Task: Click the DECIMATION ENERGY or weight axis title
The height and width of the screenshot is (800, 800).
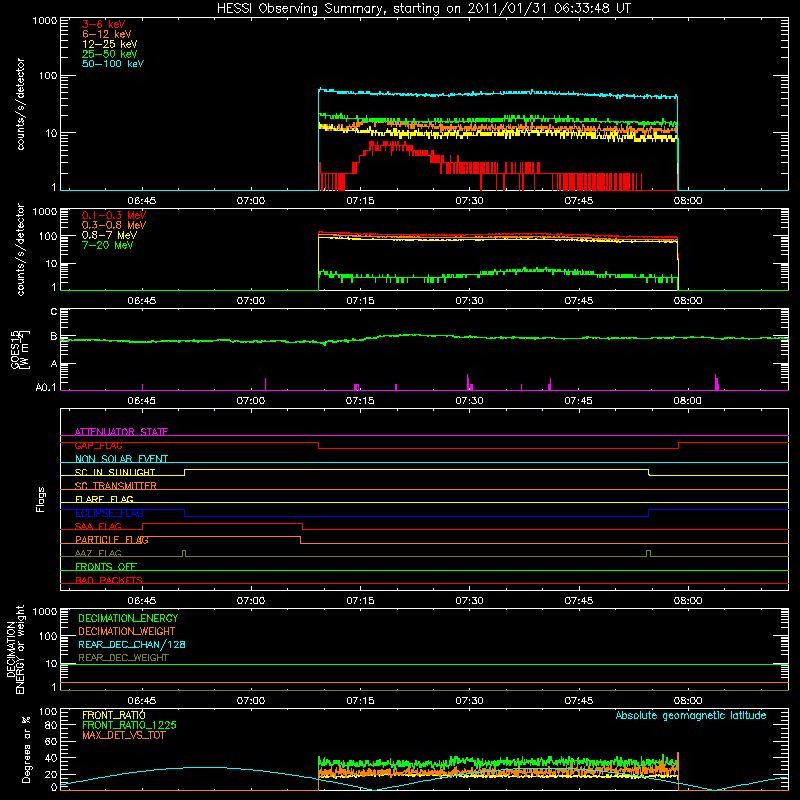Action: click(15, 649)
